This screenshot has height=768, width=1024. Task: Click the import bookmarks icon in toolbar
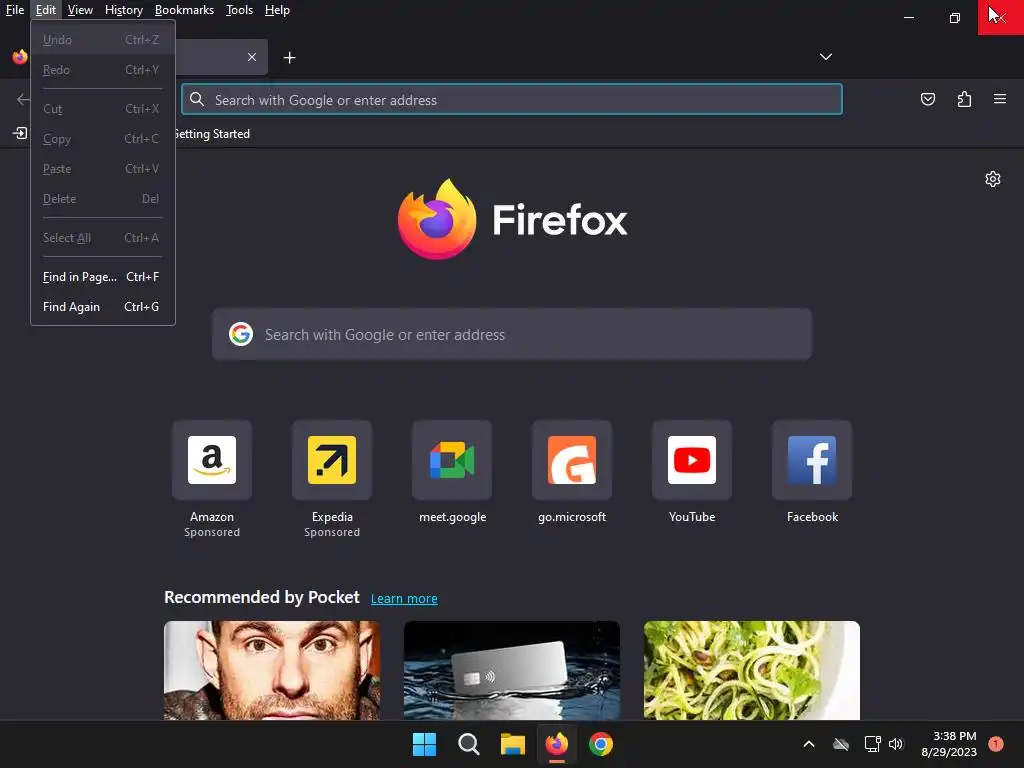20,133
